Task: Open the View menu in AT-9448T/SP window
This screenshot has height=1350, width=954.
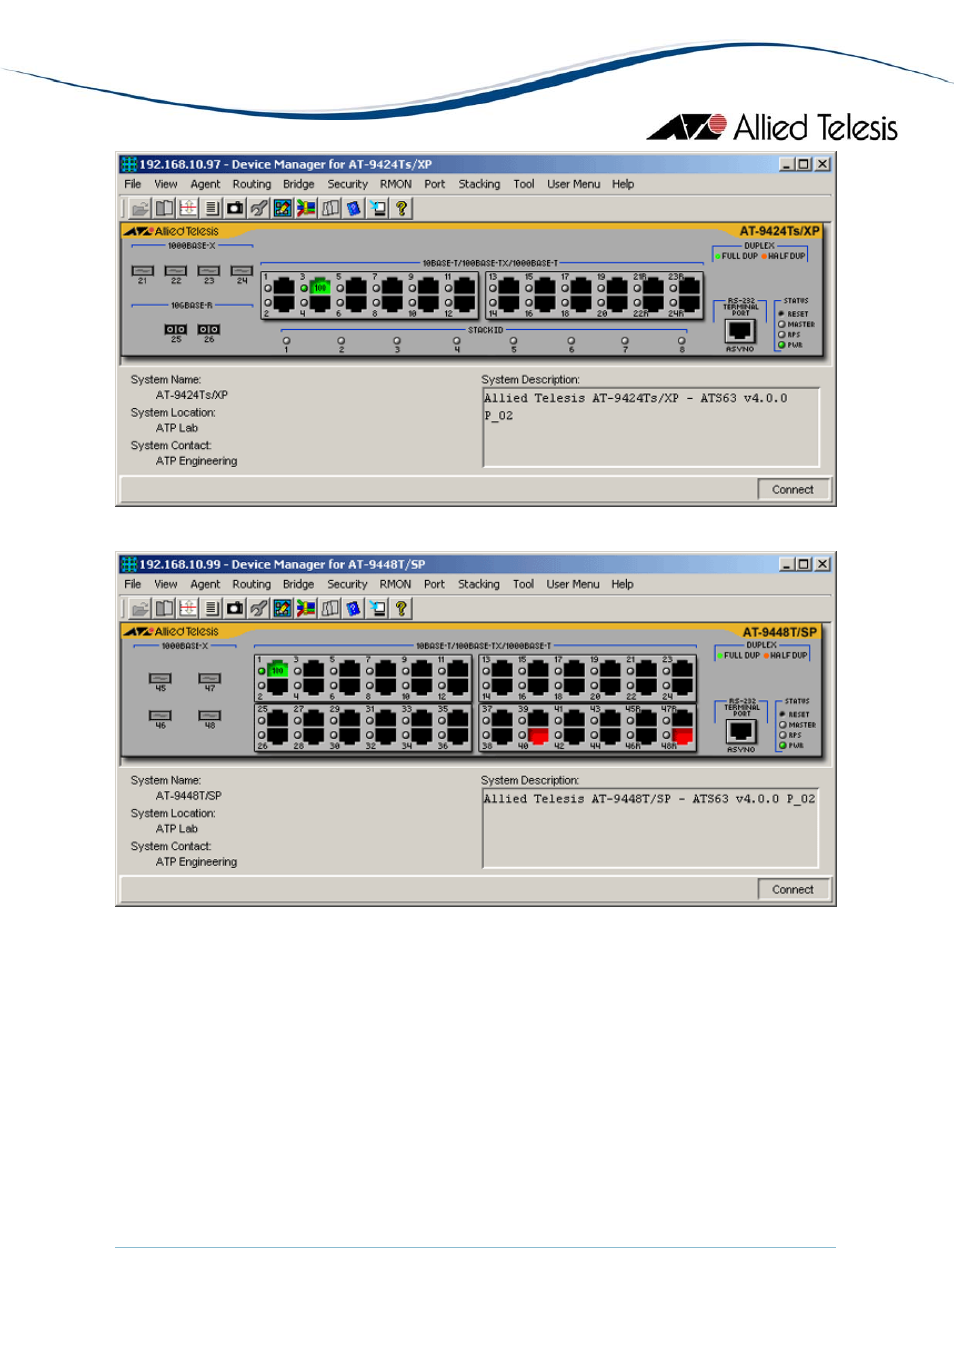Action: [x=166, y=584]
